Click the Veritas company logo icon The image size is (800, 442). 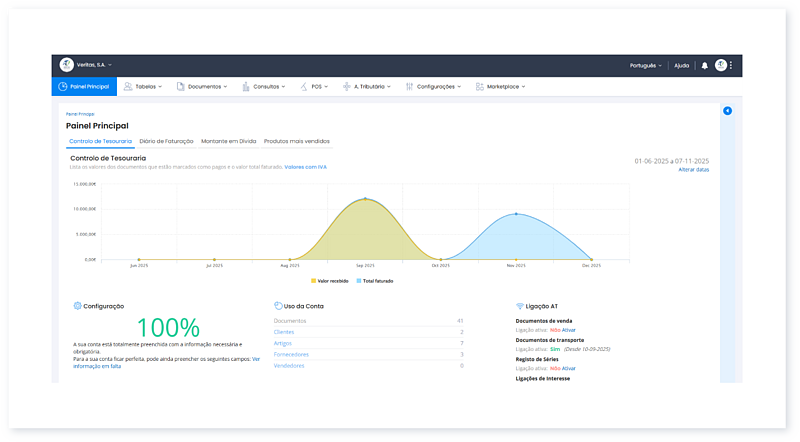tap(67, 65)
